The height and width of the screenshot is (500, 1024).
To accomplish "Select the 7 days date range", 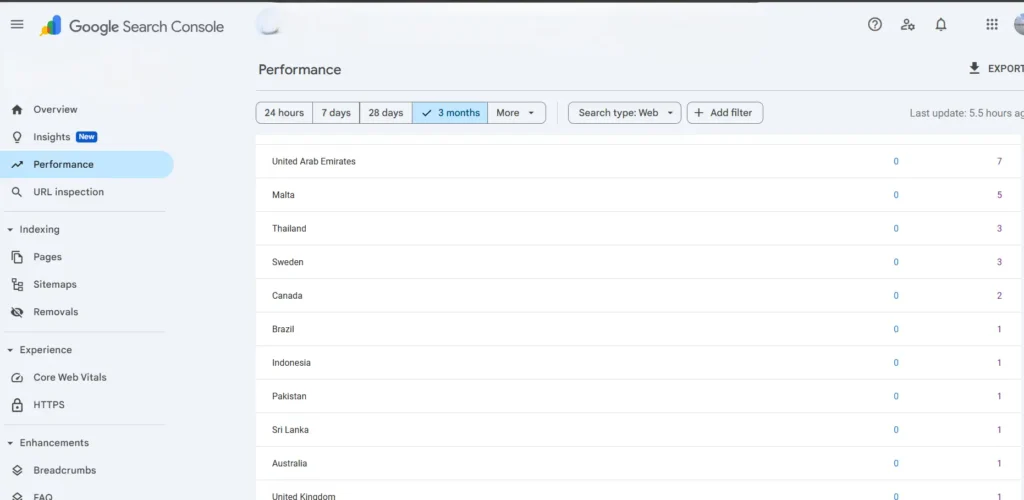I will click(x=336, y=113).
